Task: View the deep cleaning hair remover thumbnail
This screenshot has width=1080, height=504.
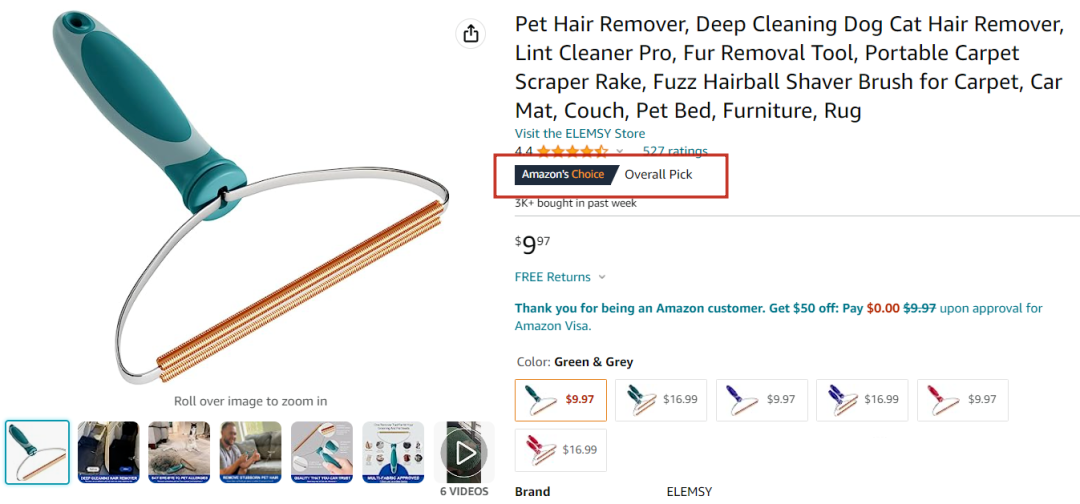Action: pos(108,453)
